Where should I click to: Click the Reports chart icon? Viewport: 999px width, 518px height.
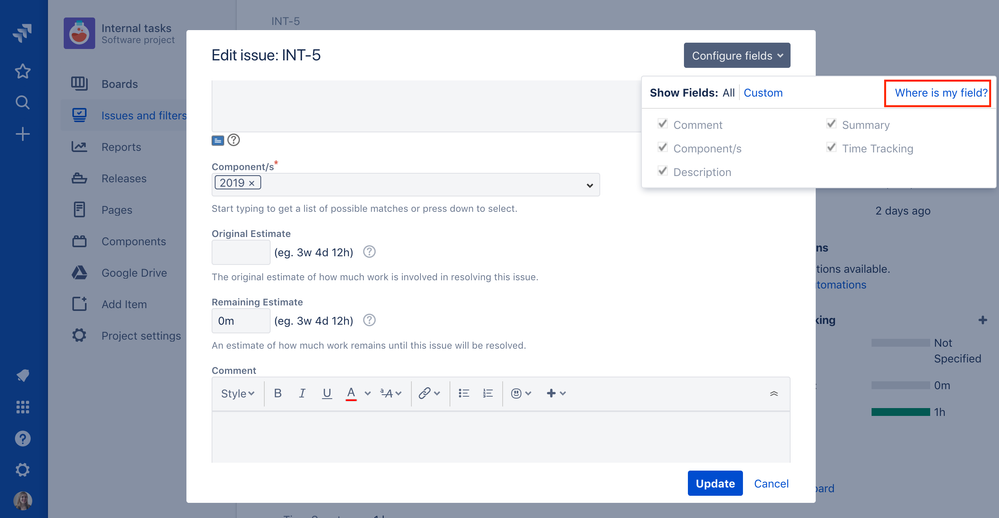tap(79, 147)
